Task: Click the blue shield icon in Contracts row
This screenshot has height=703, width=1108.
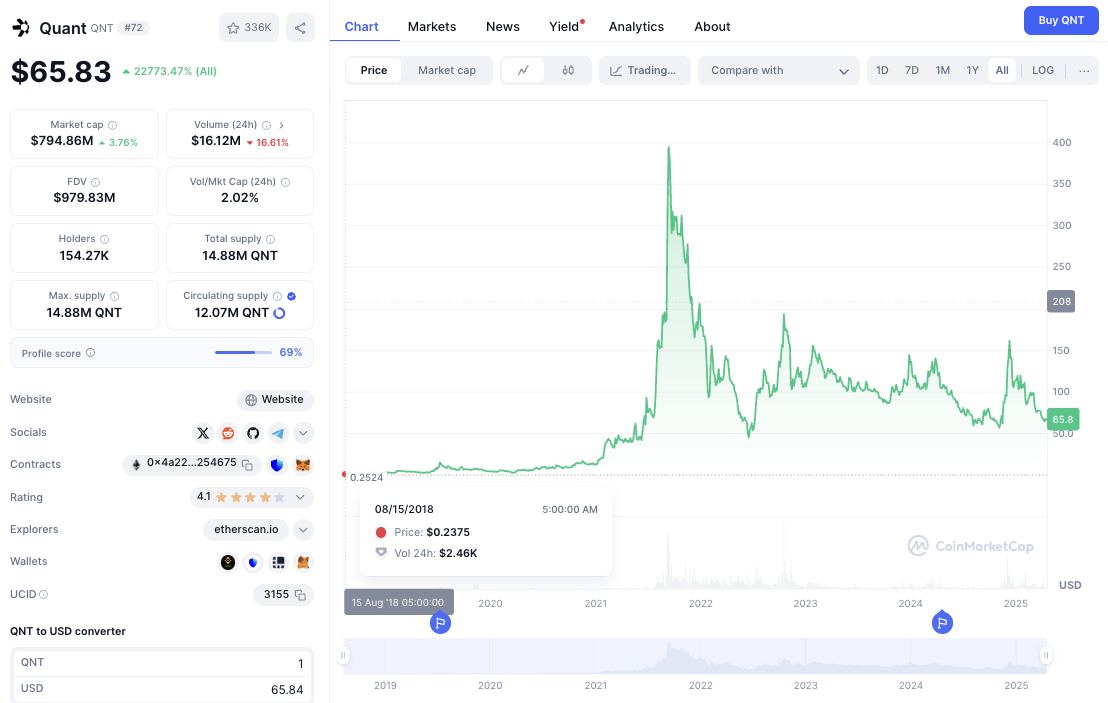Action: 277,465
